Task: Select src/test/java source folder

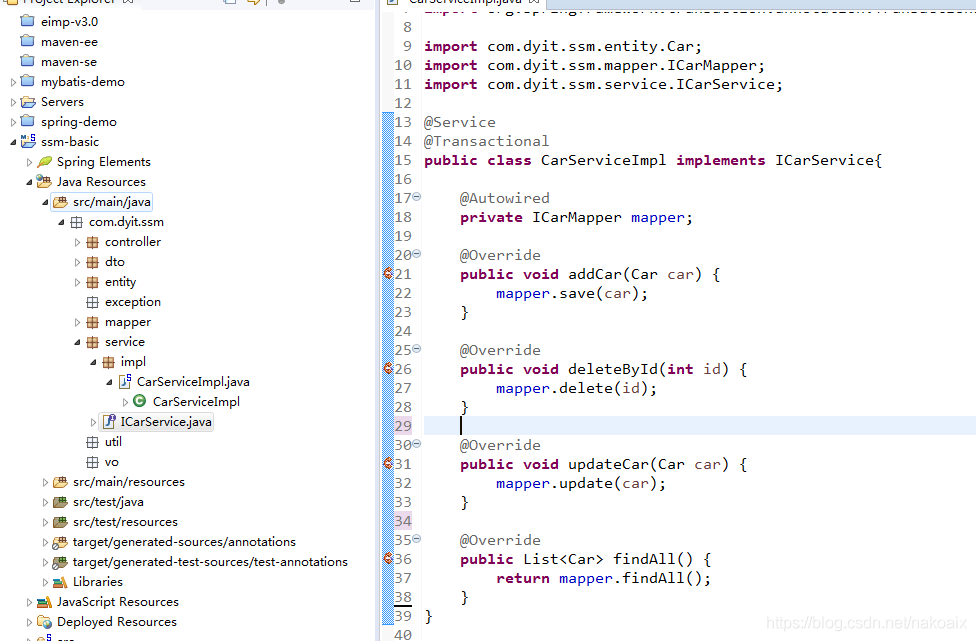Action: (108, 502)
